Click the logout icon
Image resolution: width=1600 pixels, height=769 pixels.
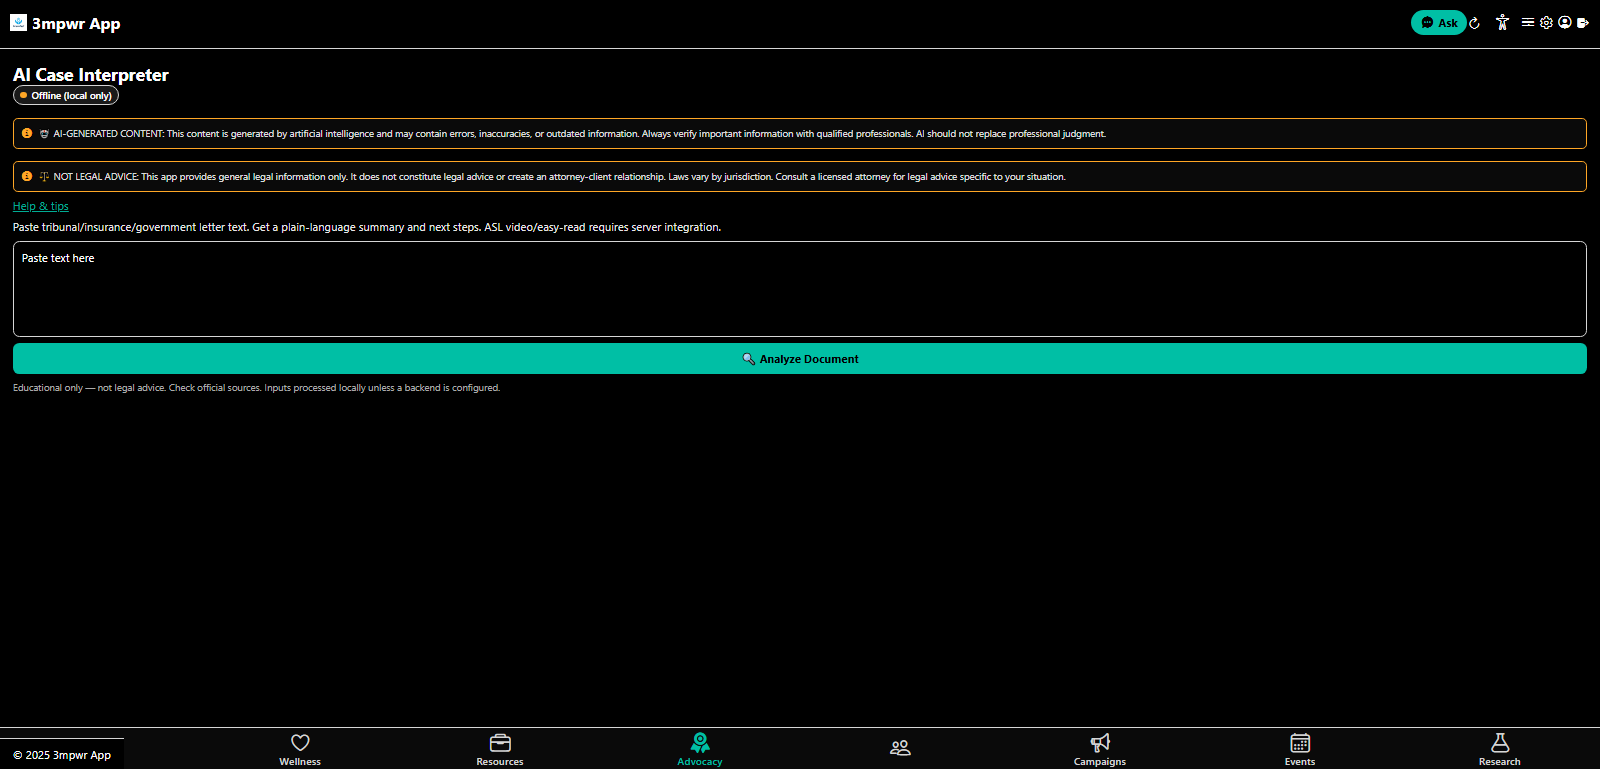(x=1582, y=22)
